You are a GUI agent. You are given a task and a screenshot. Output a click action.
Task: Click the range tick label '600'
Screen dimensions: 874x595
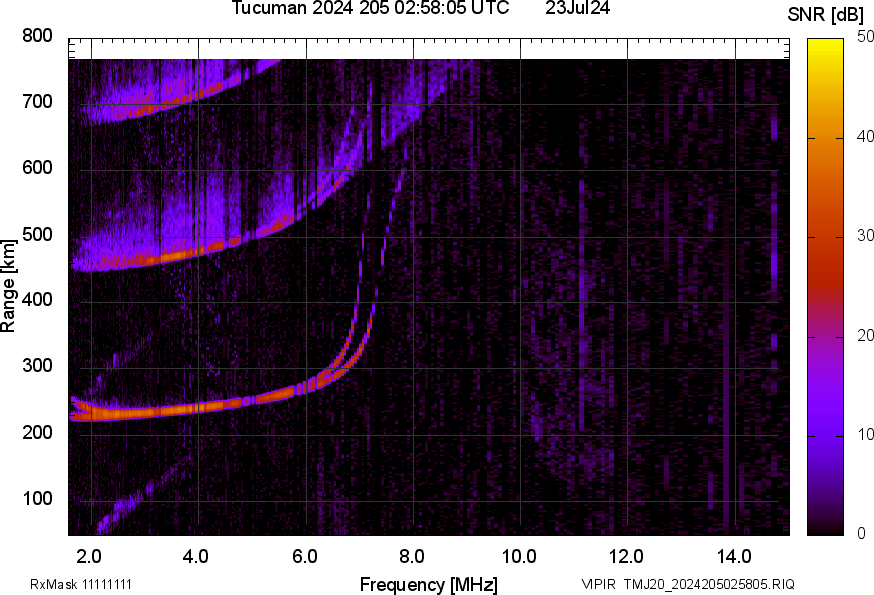[37, 168]
